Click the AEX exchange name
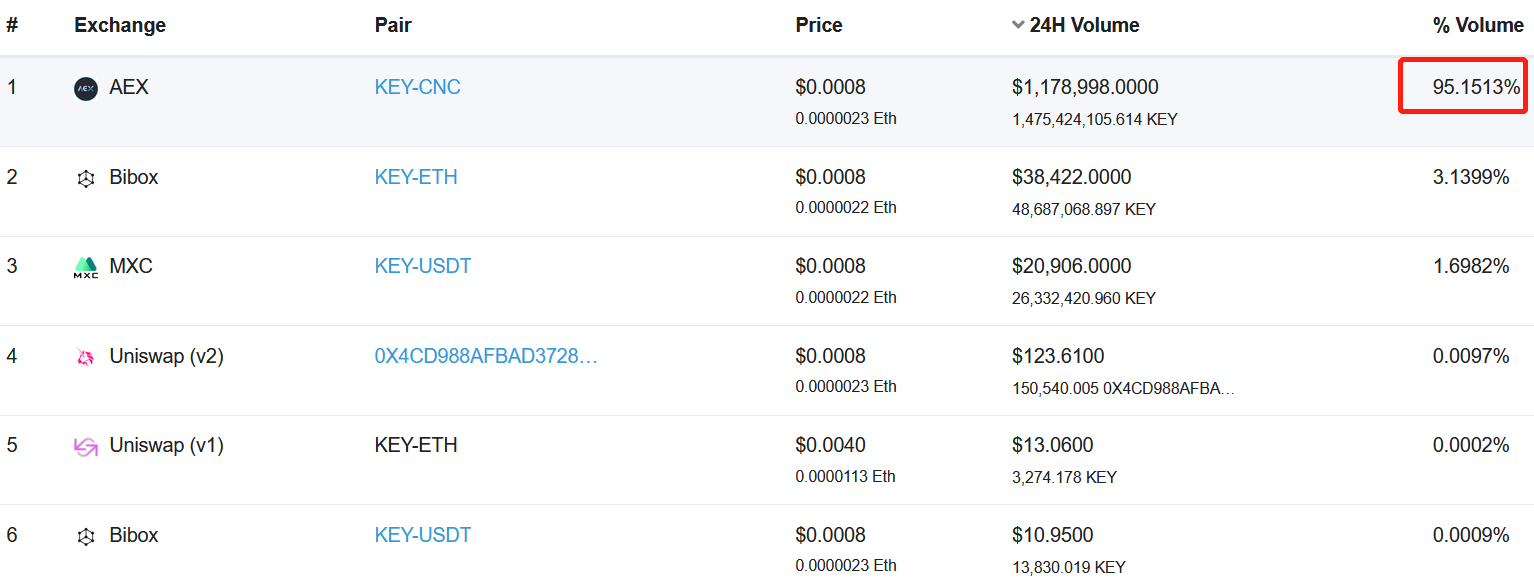1534x581 pixels. [x=129, y=87]
